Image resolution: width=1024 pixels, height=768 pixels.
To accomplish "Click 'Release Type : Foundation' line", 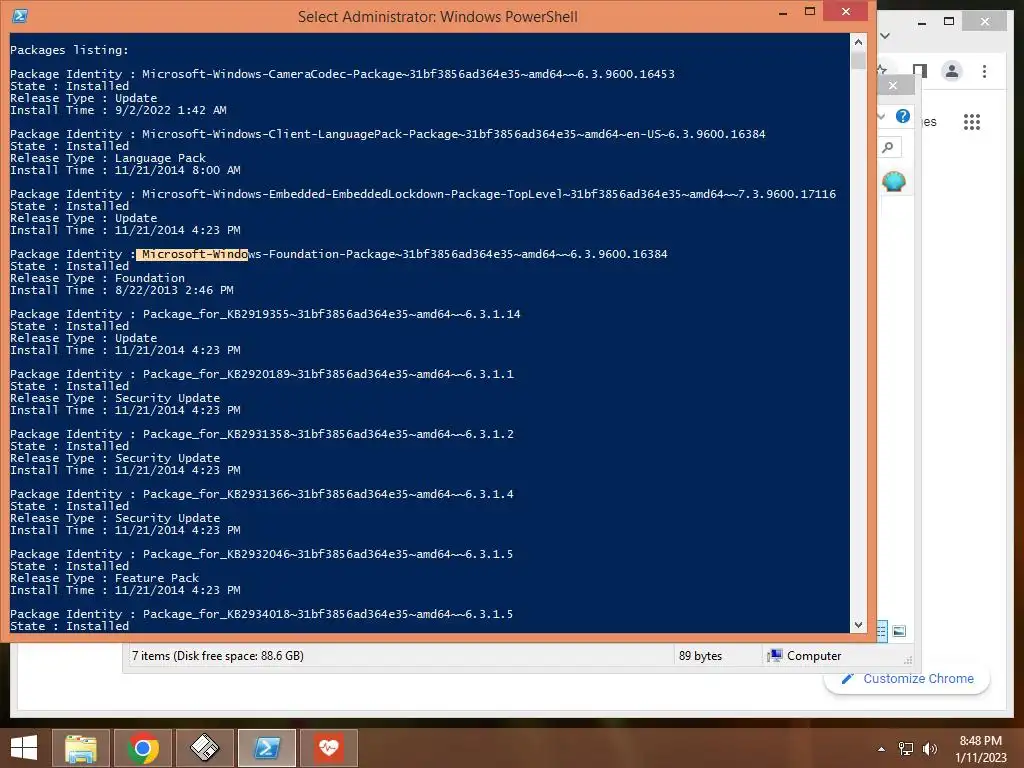I will [x=97, y=278].
